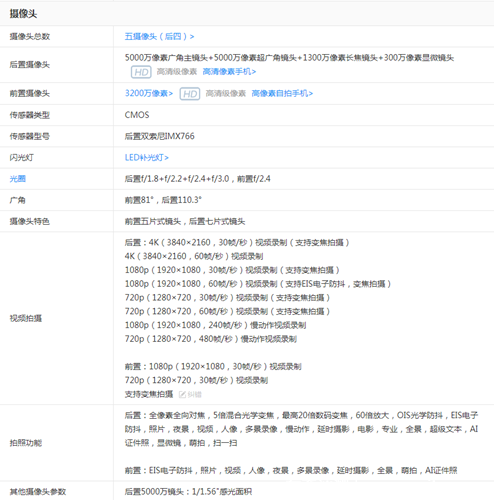Open the 五摄像头(后四) link
The image size is (494, 500).
coord(159,36)
